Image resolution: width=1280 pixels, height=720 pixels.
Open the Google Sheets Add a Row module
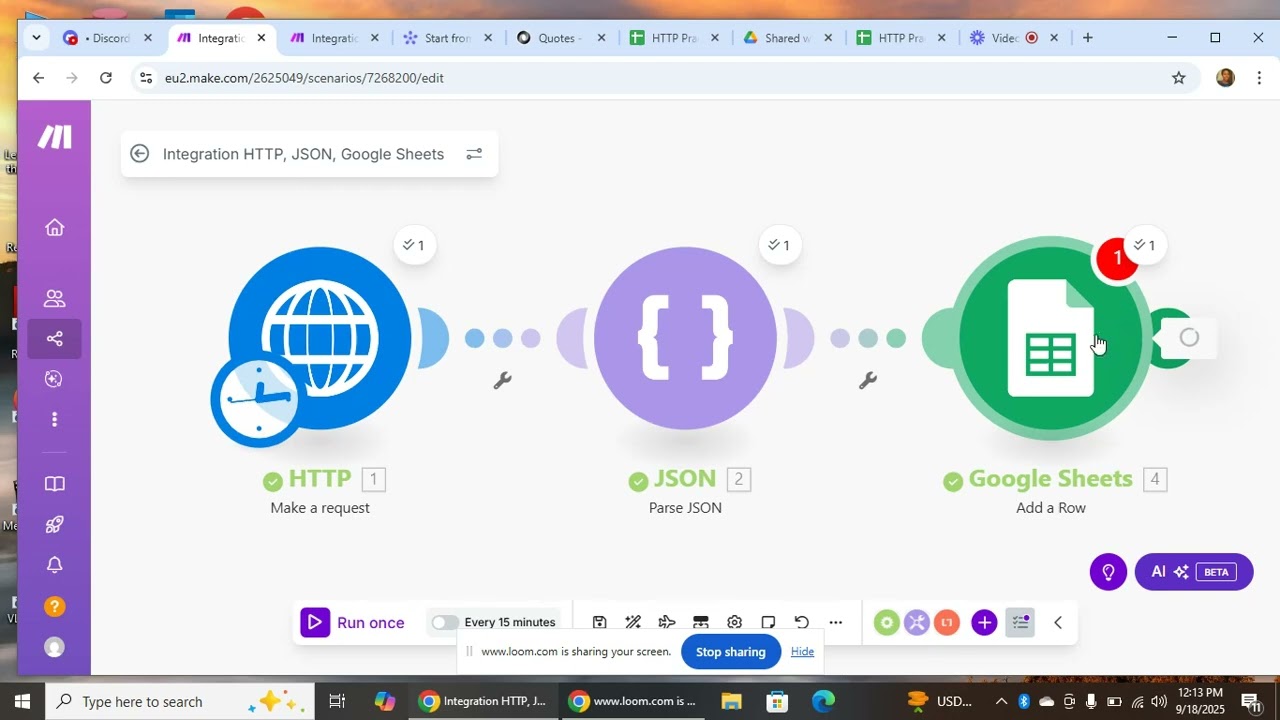[1050, 338]
